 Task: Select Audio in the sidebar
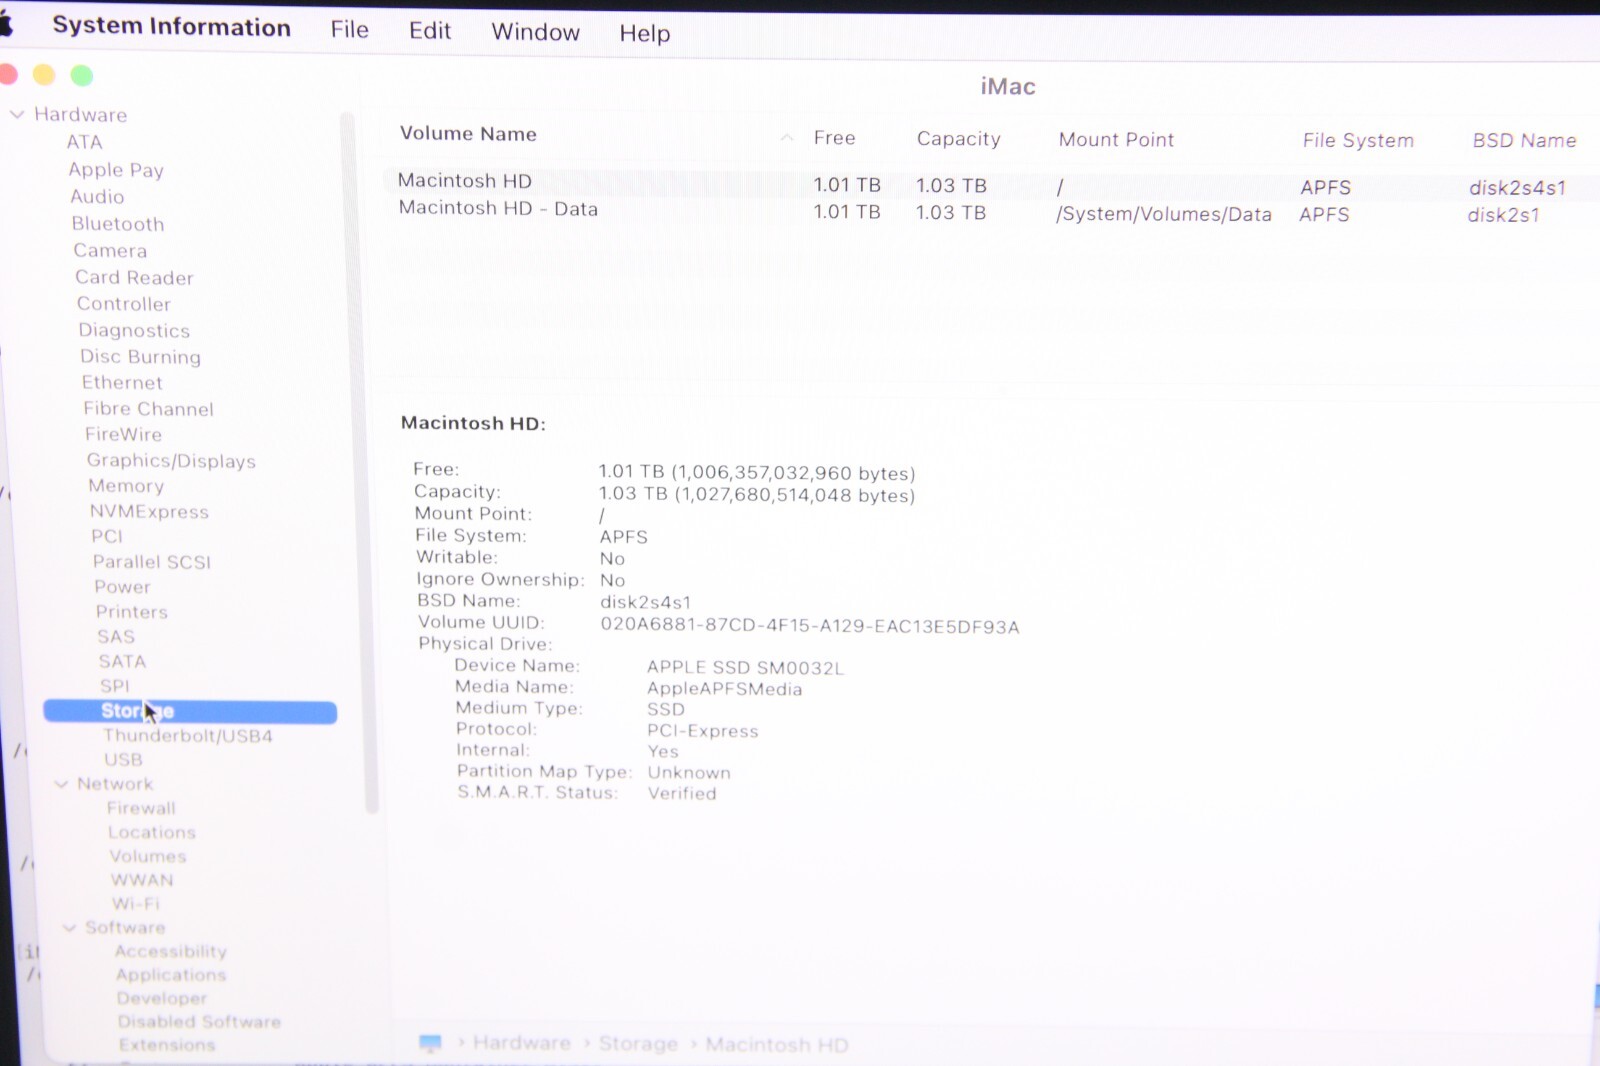pos(97,197)
